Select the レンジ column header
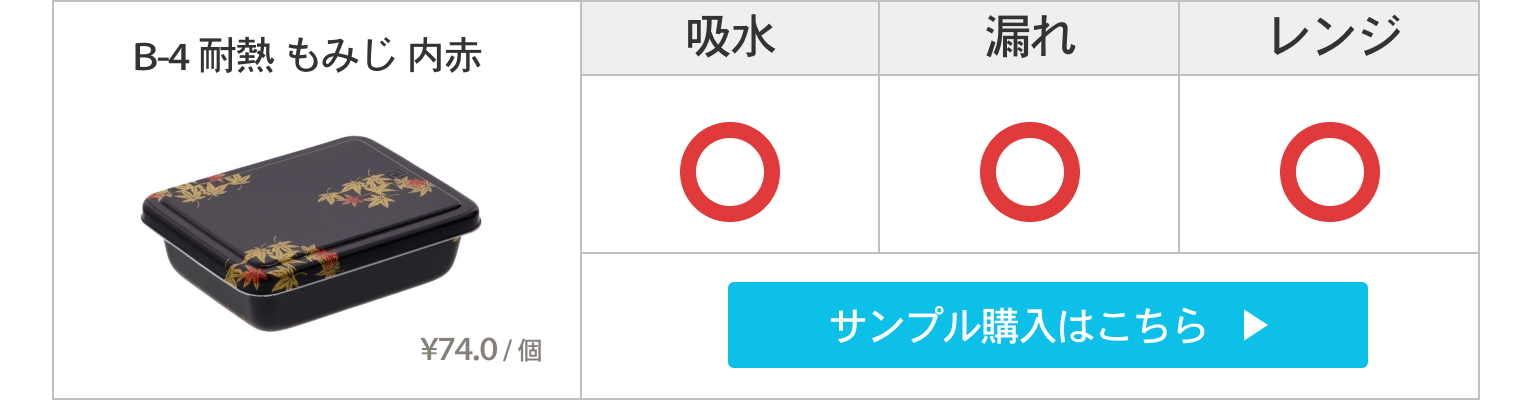This screenshot has height=400, width=1520. click(1329, 38)
